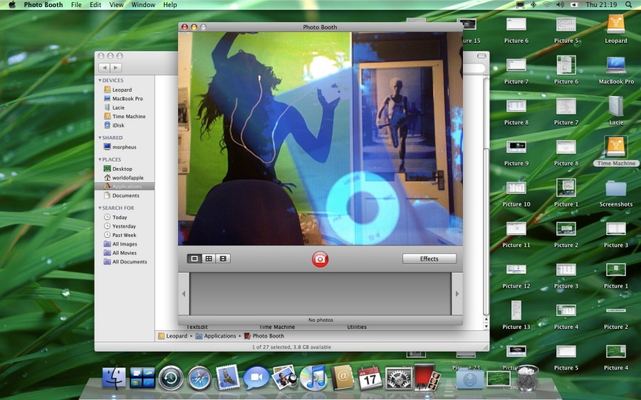Take a photo with the red camera button
The height and width of the screenshot is (400, 641).
(x=320, y=259)
